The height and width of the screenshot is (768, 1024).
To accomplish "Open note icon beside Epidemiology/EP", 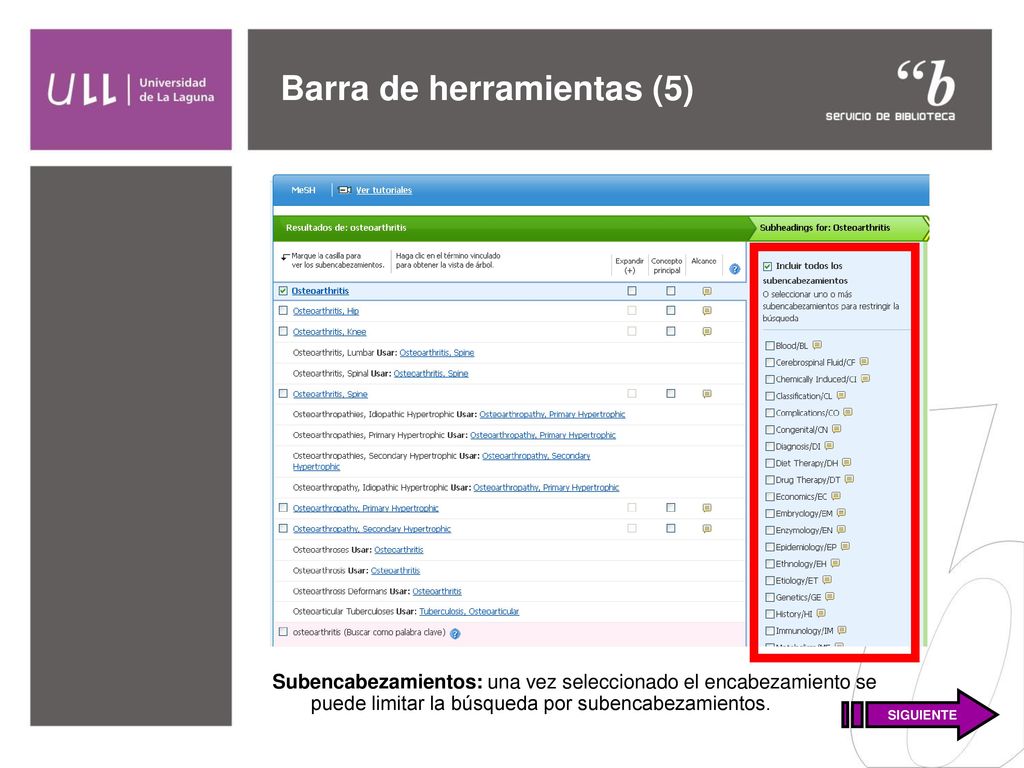I will point(845,547).
